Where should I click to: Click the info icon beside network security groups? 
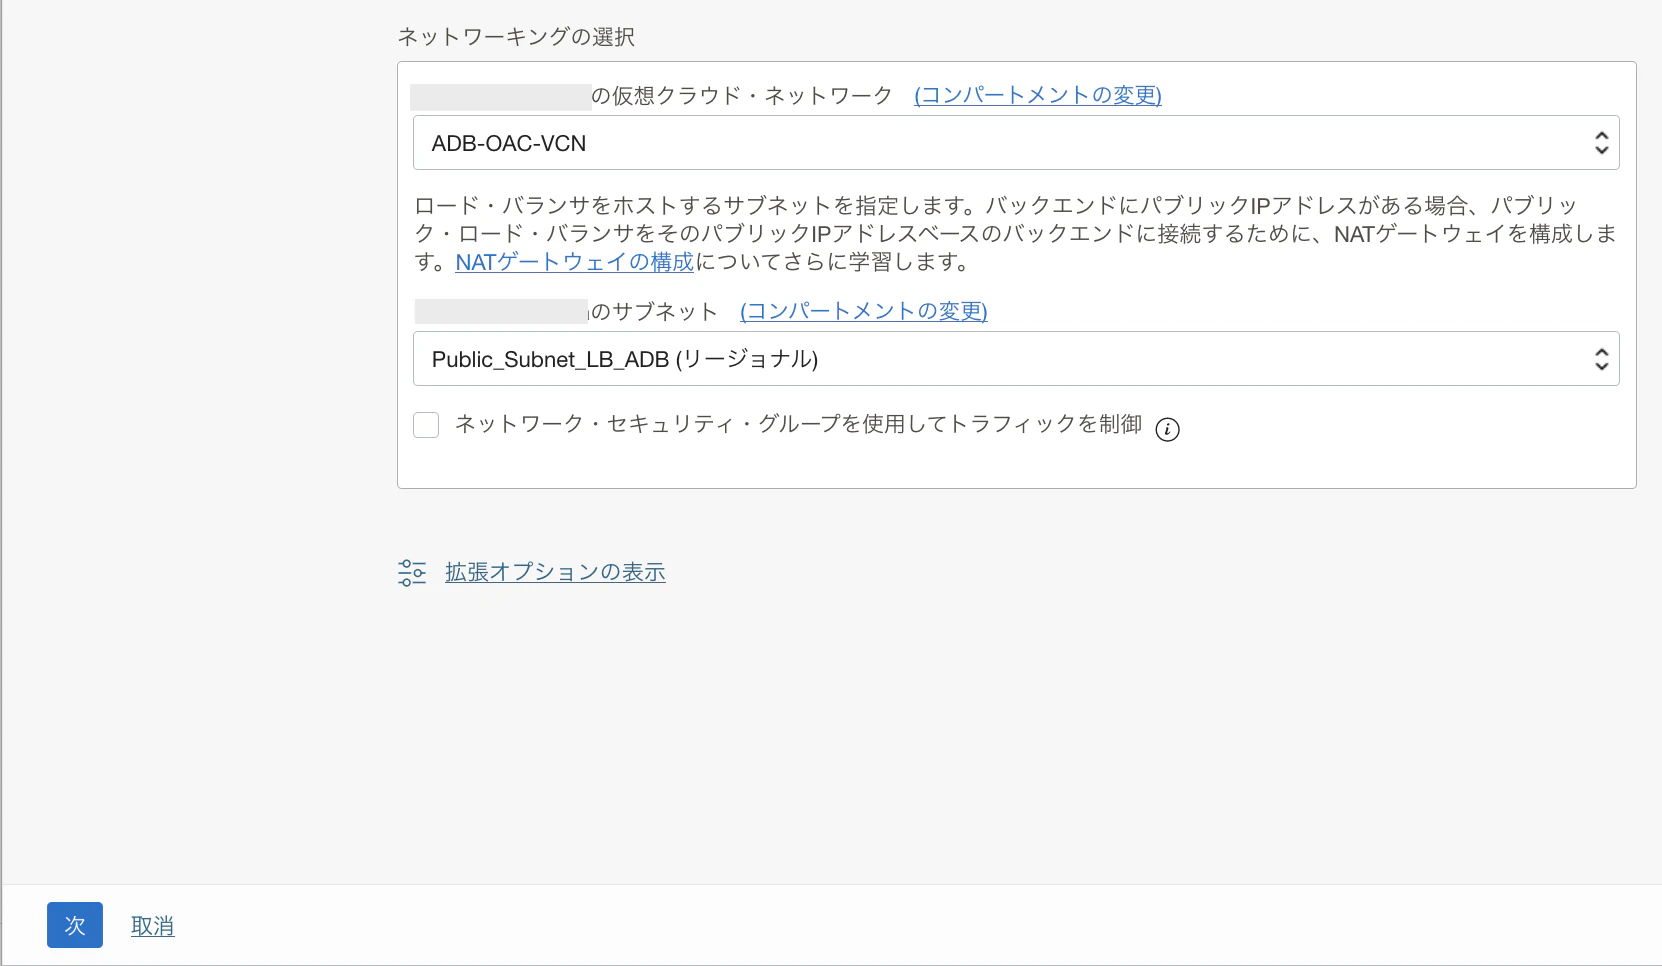pos(1167,429)
